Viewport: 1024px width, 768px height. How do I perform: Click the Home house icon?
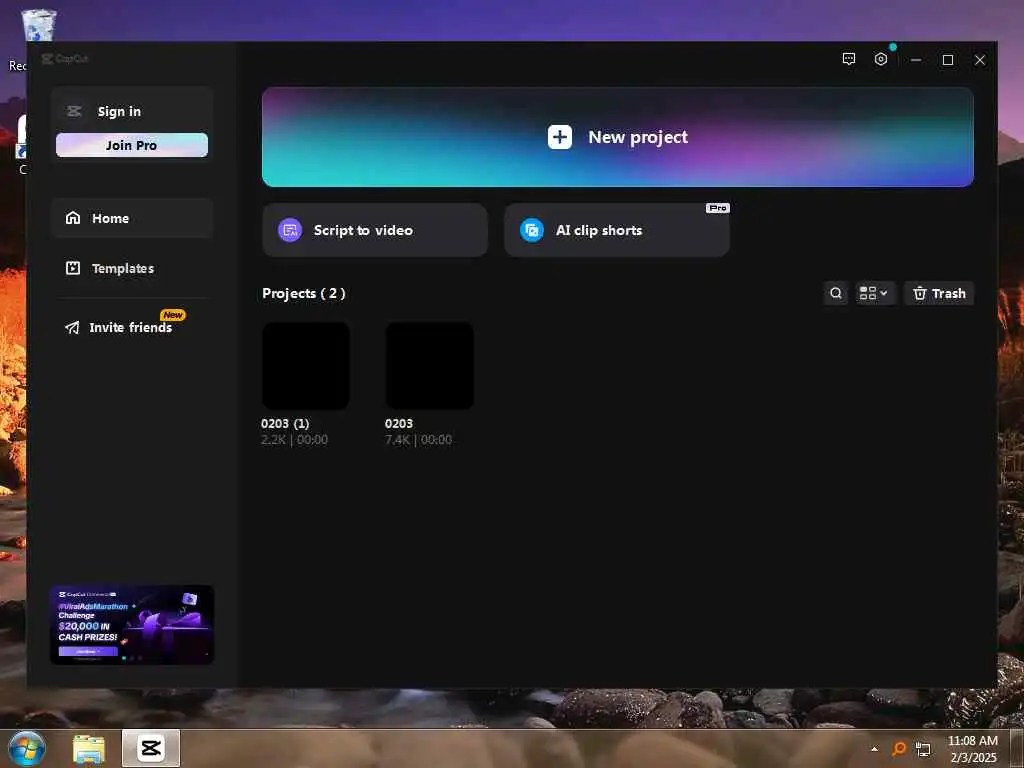pyautogui.click(x=73, y=217)
